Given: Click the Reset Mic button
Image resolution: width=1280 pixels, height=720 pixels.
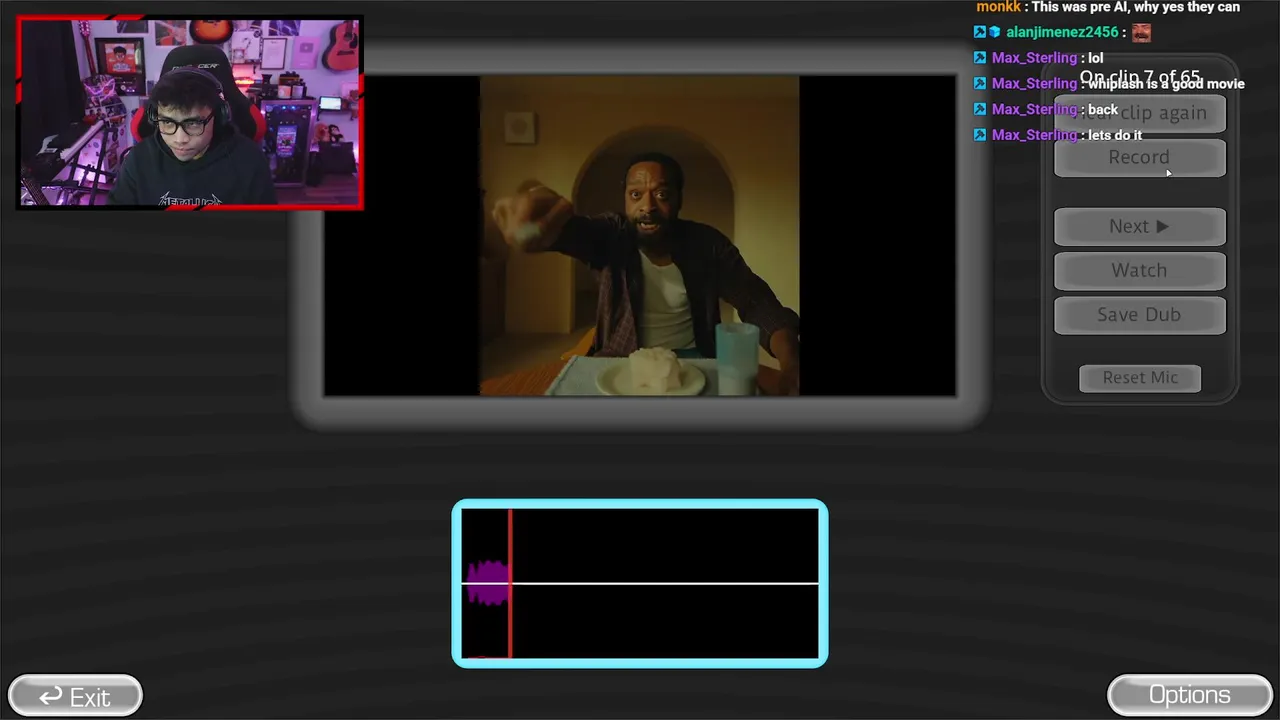Looking at the screenshot, I should (x=1140, y=378).
